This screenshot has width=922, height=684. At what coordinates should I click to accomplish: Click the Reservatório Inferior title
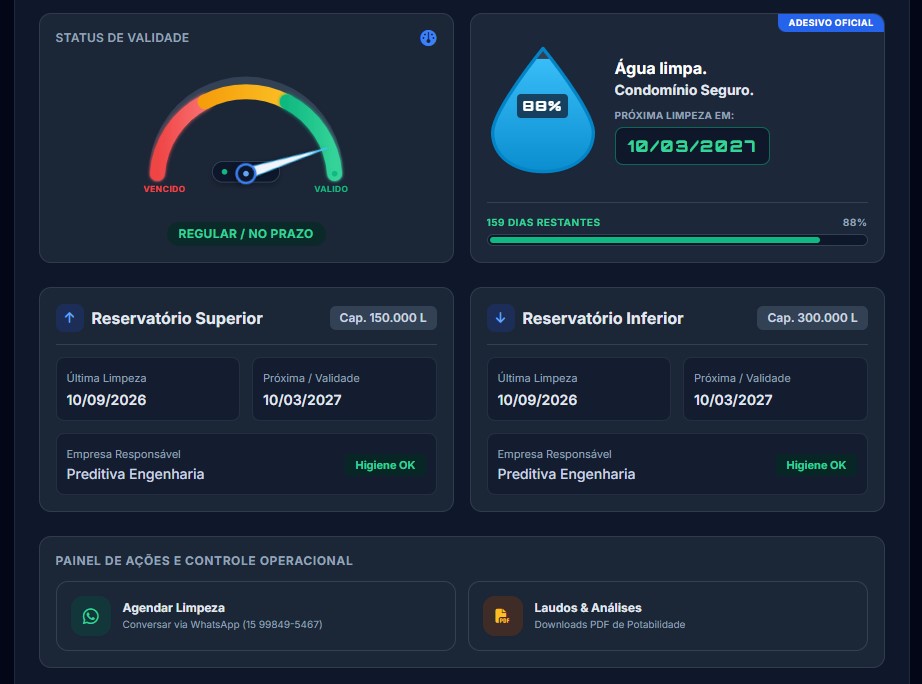pyautogui.click(x=603, y=318)
